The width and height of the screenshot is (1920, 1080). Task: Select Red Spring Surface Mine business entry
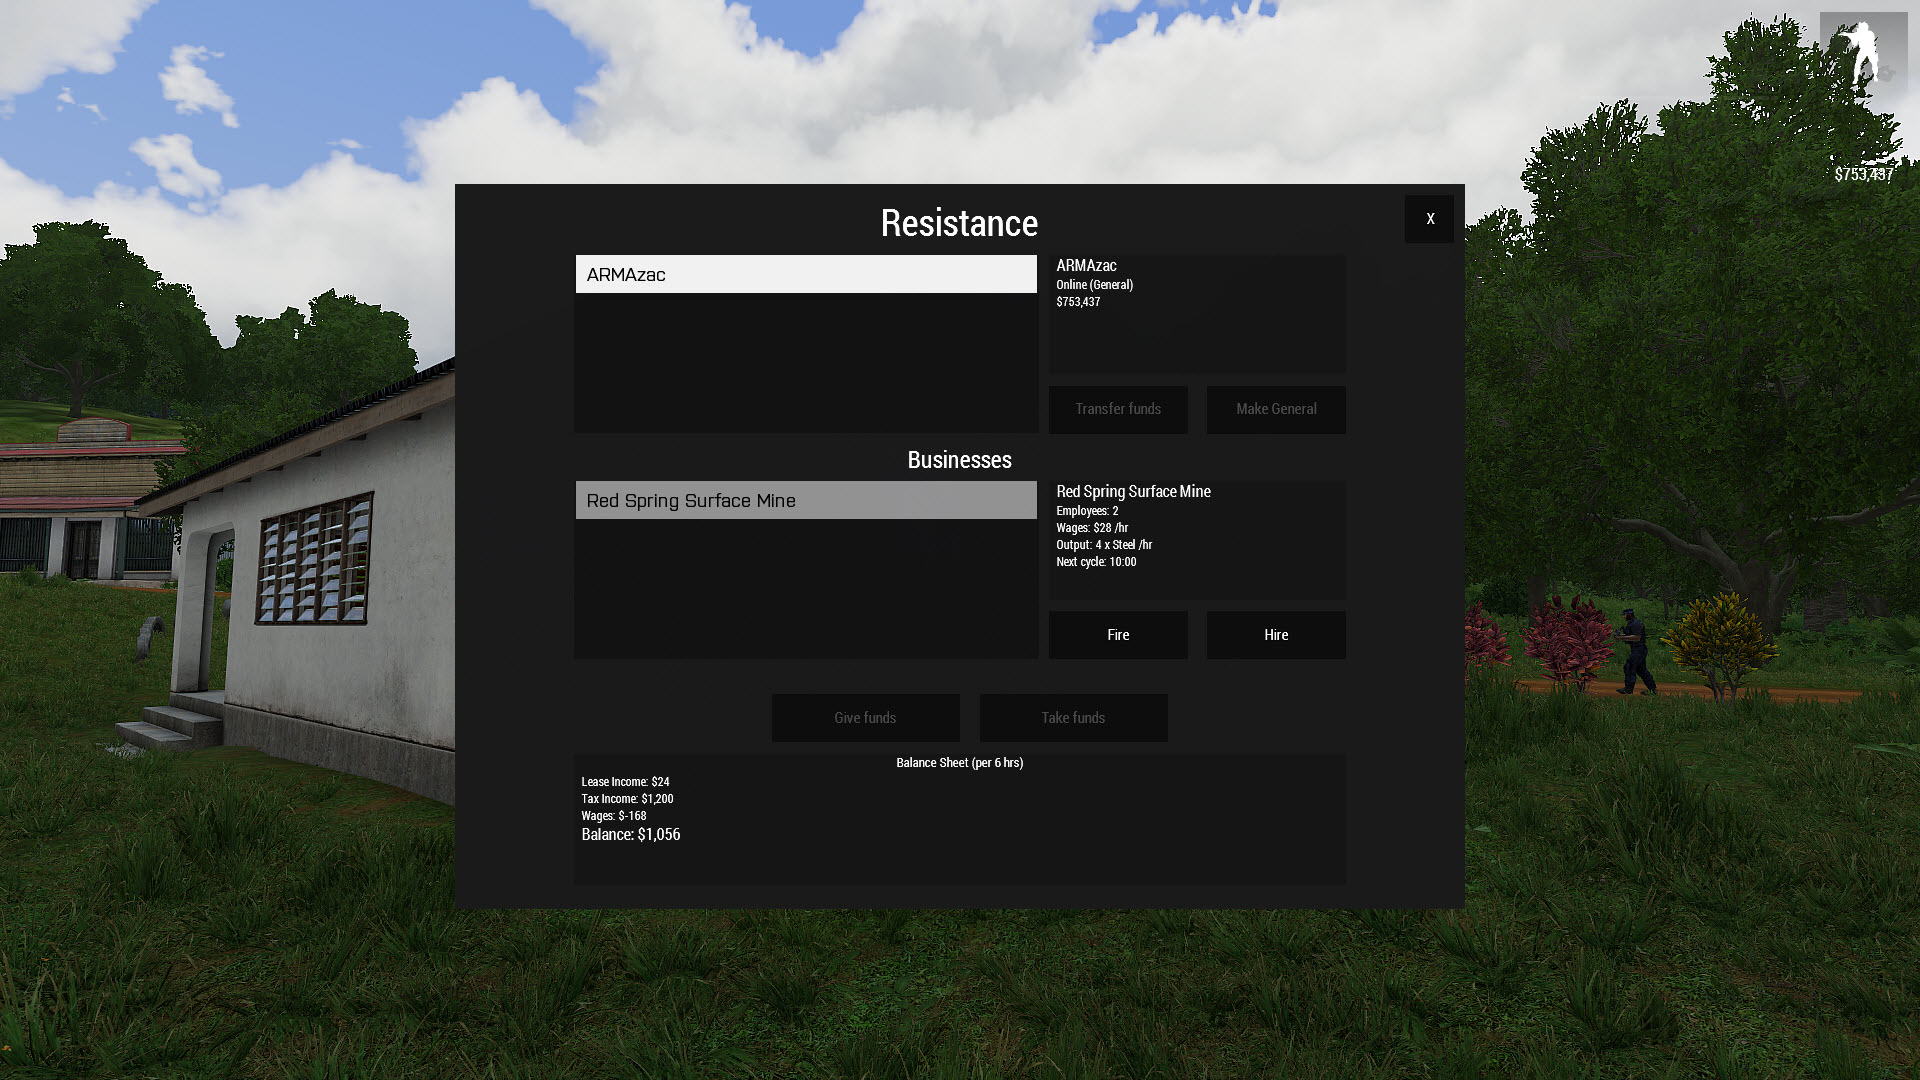point(805,500)
